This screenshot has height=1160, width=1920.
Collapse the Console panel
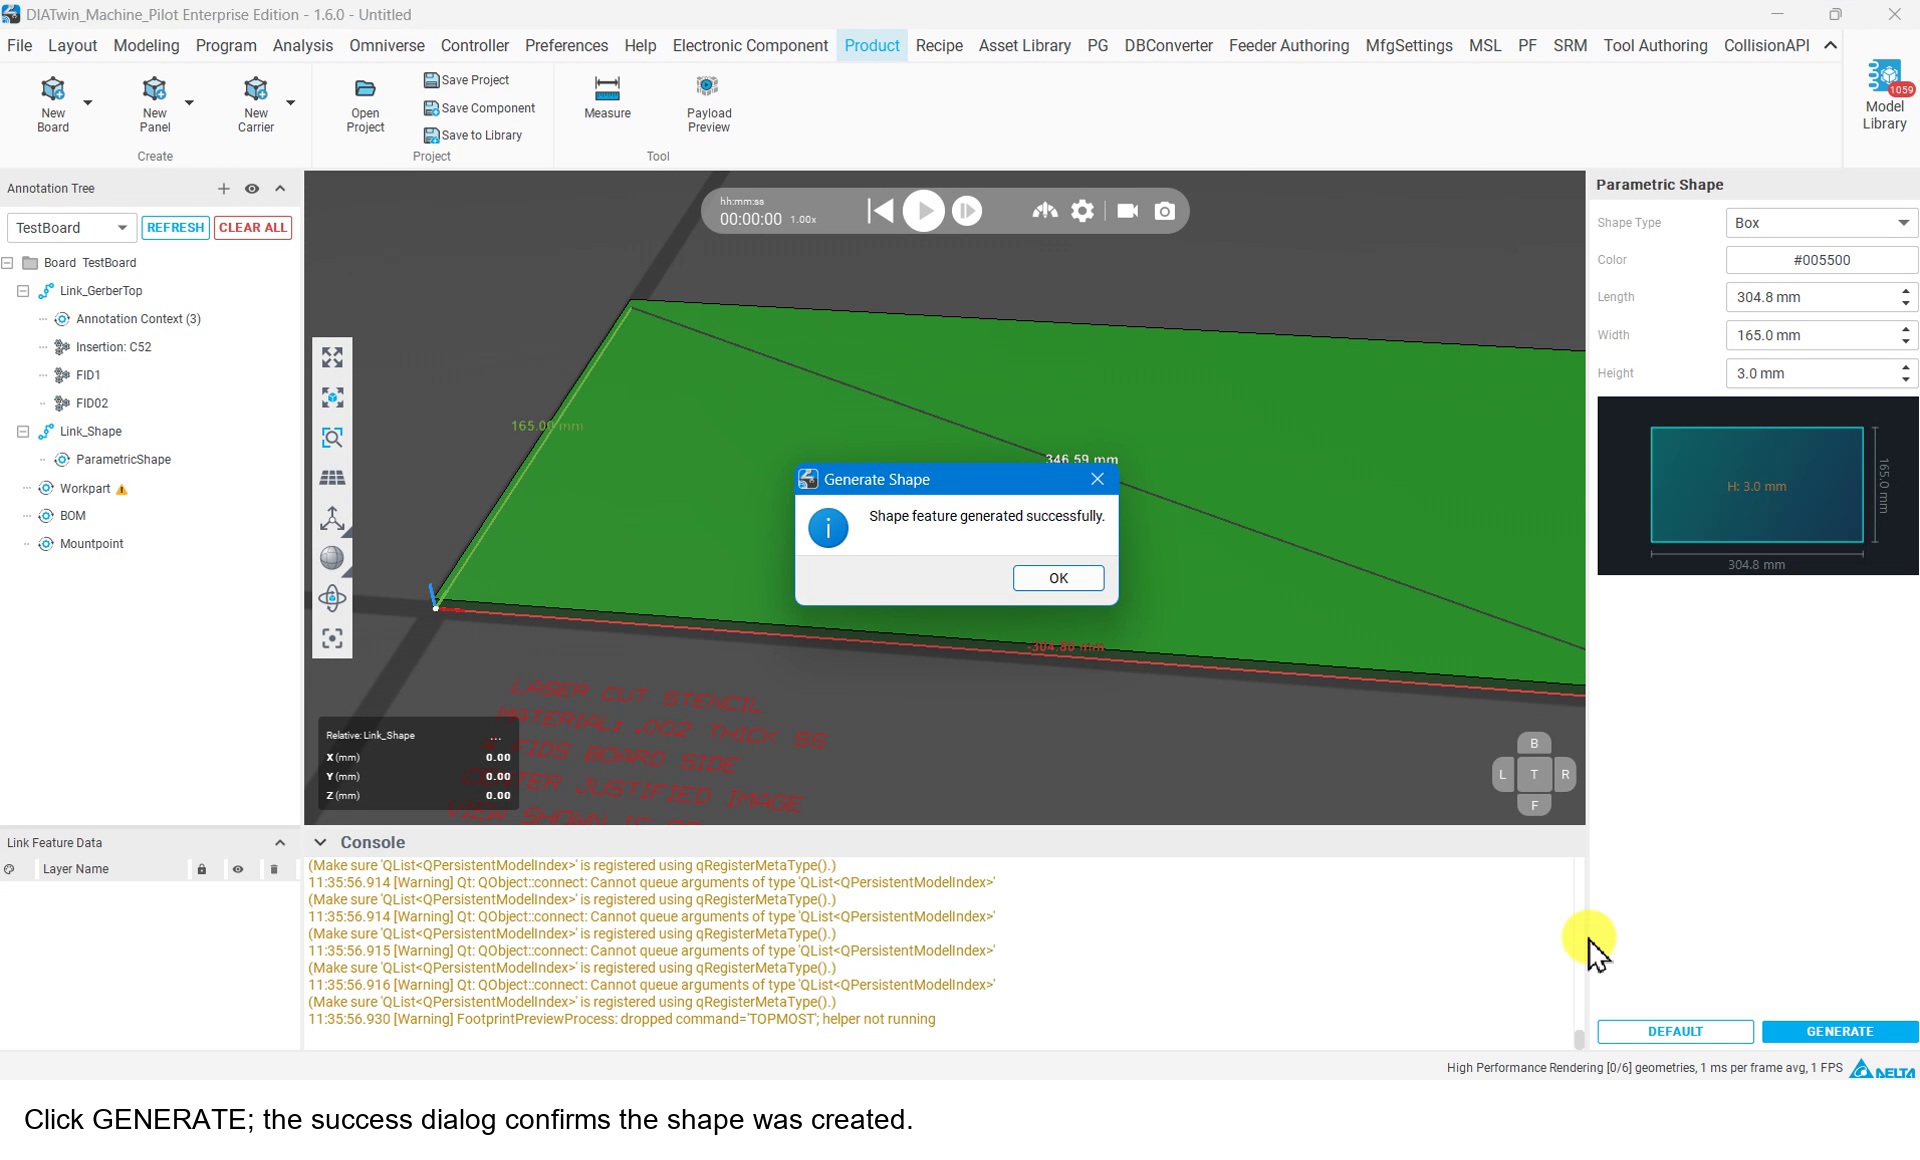pos(320,843)
